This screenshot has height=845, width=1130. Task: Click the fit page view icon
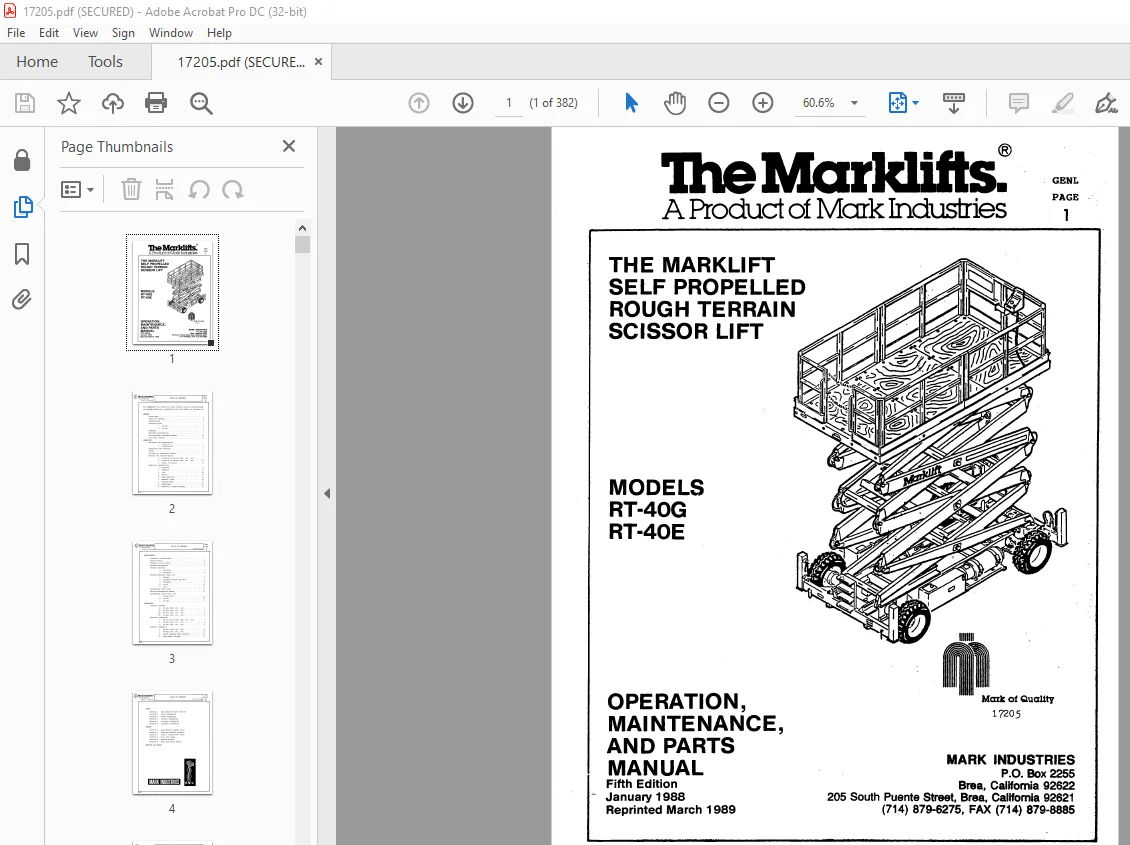(x=897, y=103)
